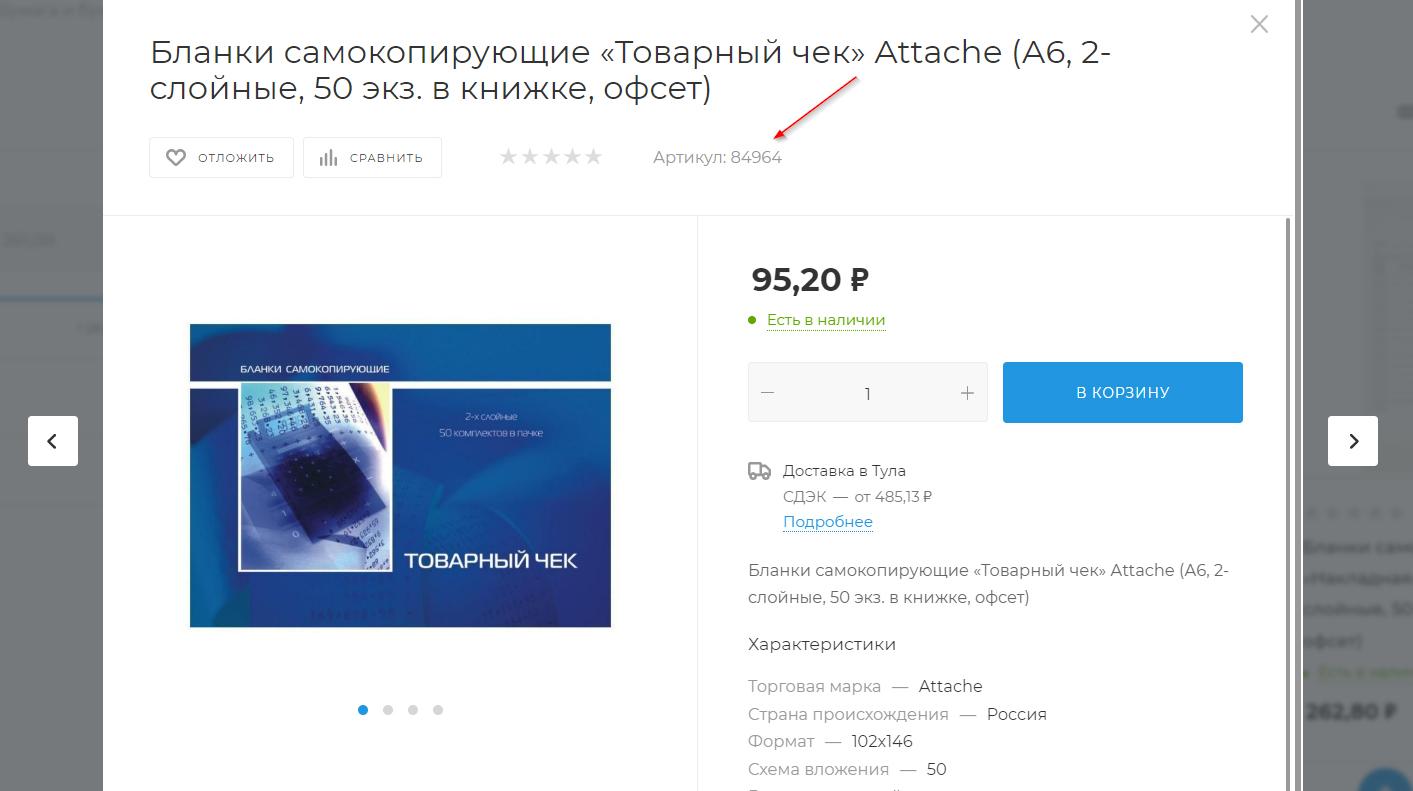Select the fourth image carousel dot
The width and height of the screenshot is (1413, 791).
[x=438, y=710]
